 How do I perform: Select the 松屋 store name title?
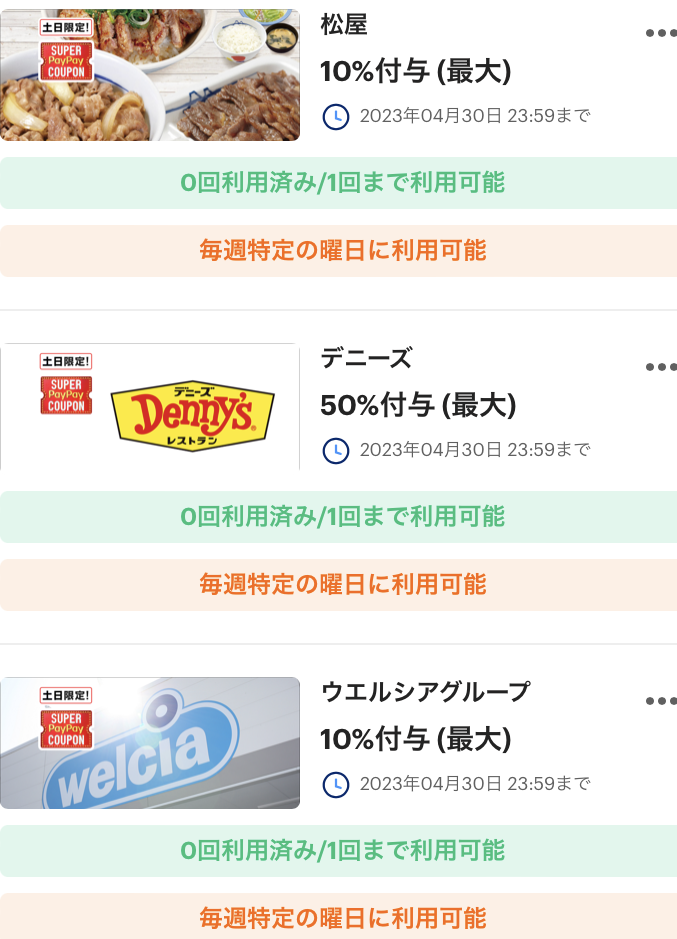click(x=344, y=25)
